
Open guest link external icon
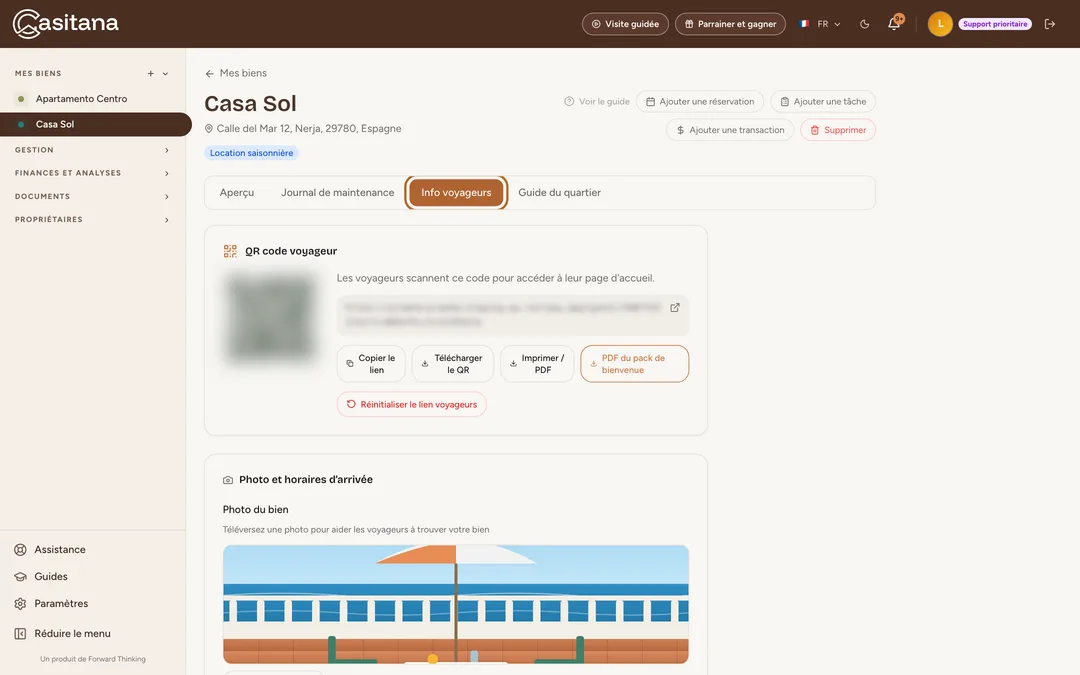pyautogui.click(x=675, y=308)
